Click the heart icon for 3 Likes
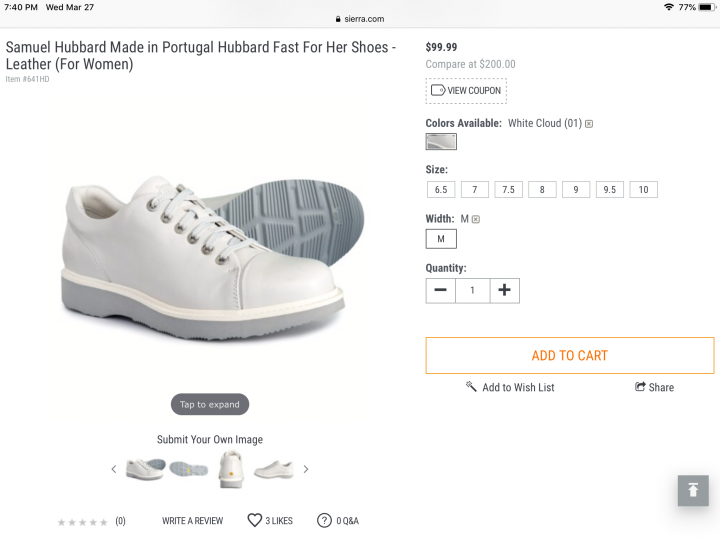 coord(254,520)
